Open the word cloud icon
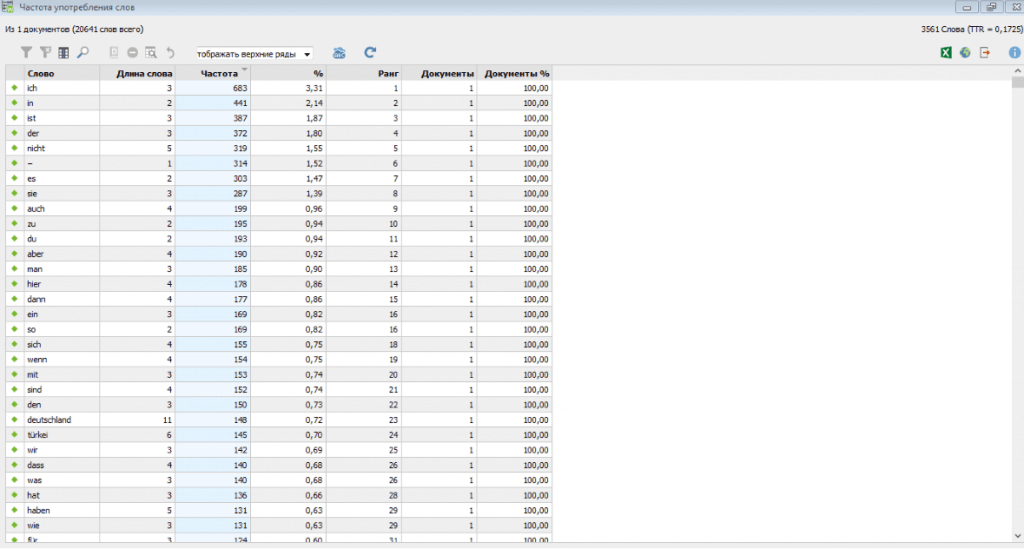Screen dimensions: 1024x549 339,53
